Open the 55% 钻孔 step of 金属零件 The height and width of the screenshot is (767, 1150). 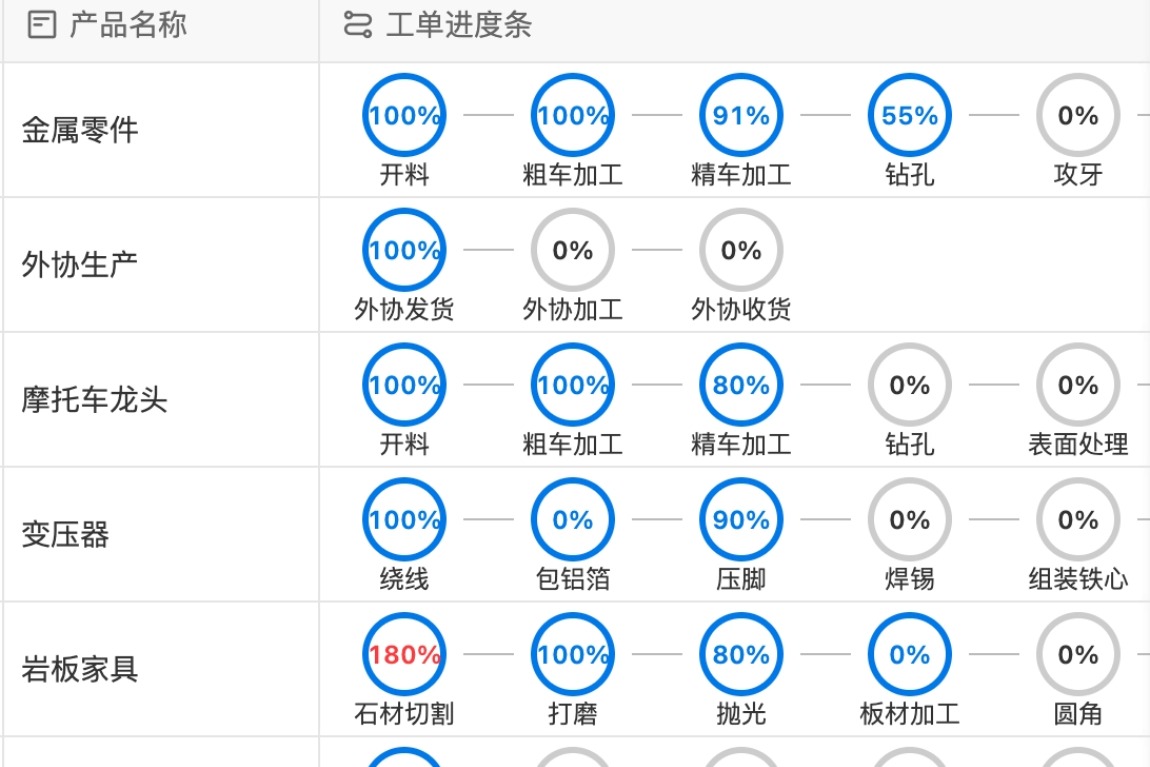tap(908, 114)
